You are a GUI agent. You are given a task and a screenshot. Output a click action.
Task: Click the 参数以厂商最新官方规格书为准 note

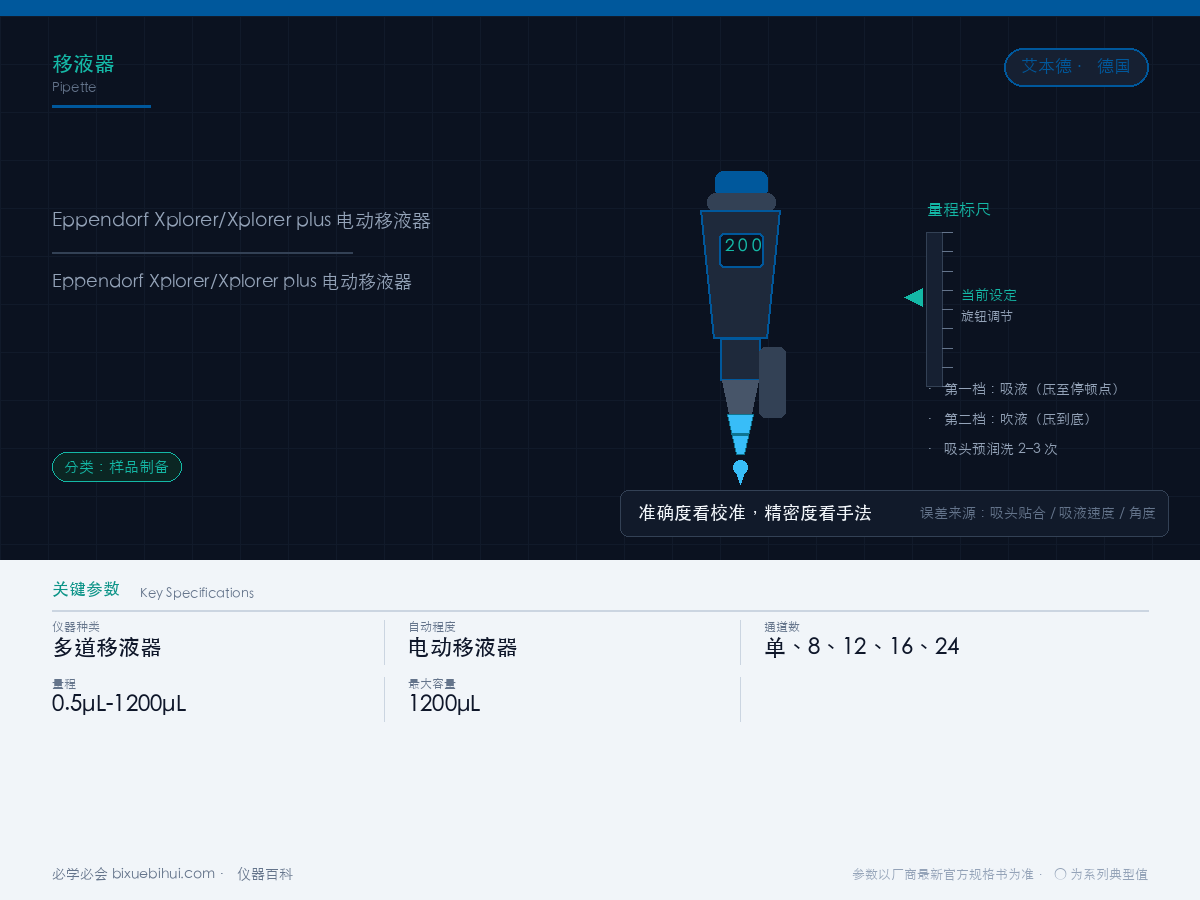[943, 874]
